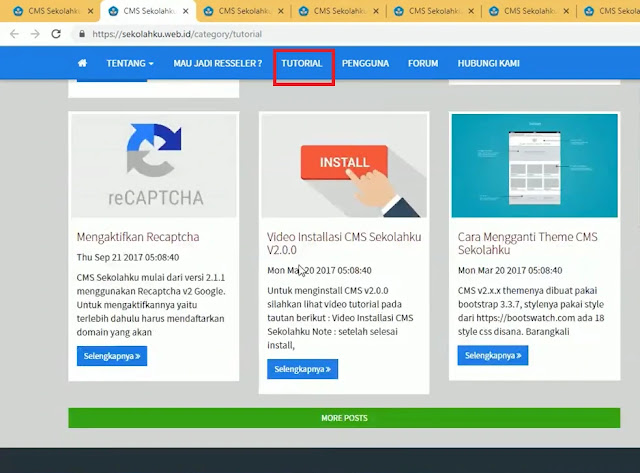Open the FORUM menu item
Image resolution: width=640 pixels, height=473 pixels.
(423, 63)
